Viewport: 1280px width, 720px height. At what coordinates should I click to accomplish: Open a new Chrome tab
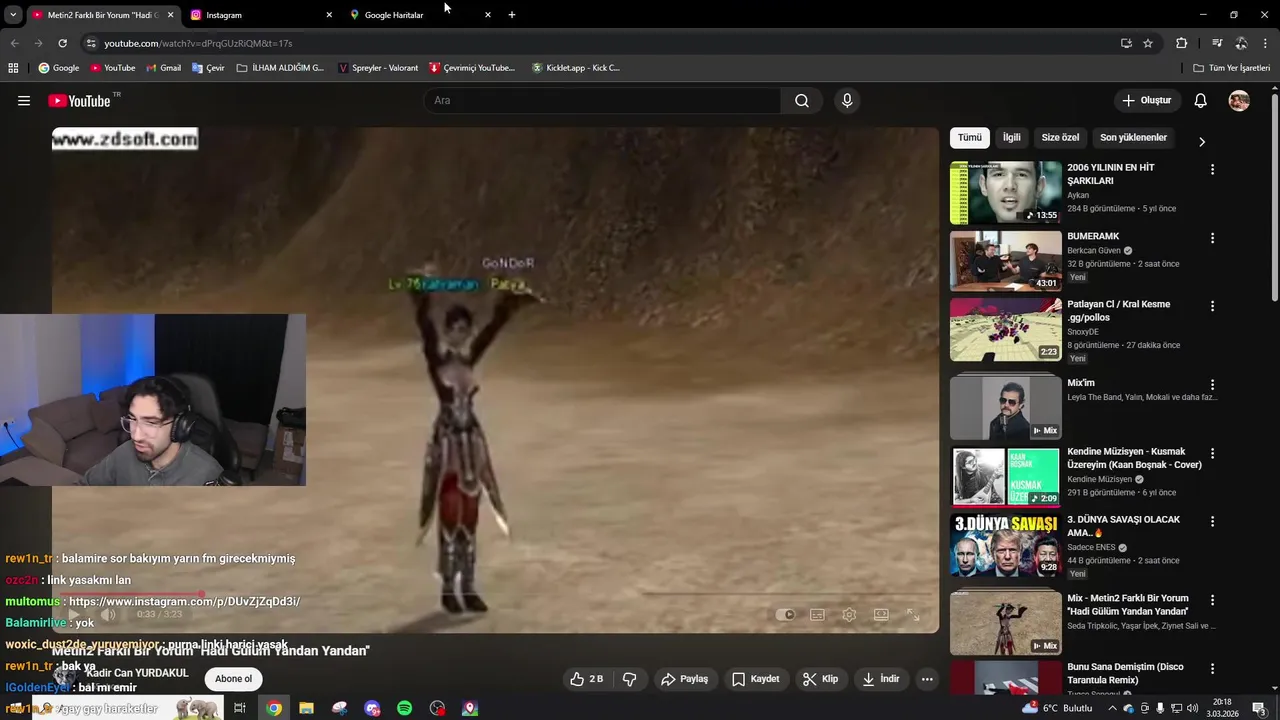(512, 15)
